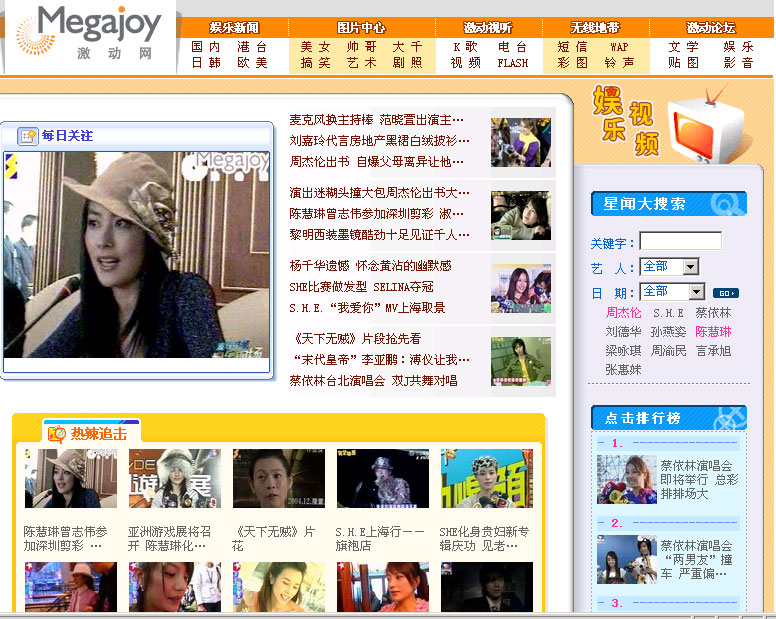Search for star S.H.E

point(669,313)
